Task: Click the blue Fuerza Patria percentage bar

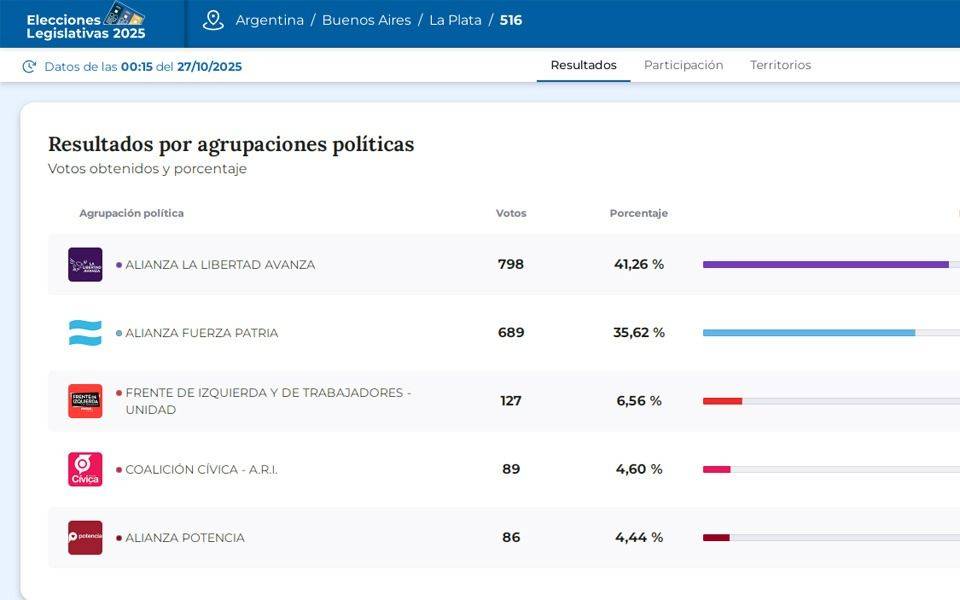Action: pos(808,333)
